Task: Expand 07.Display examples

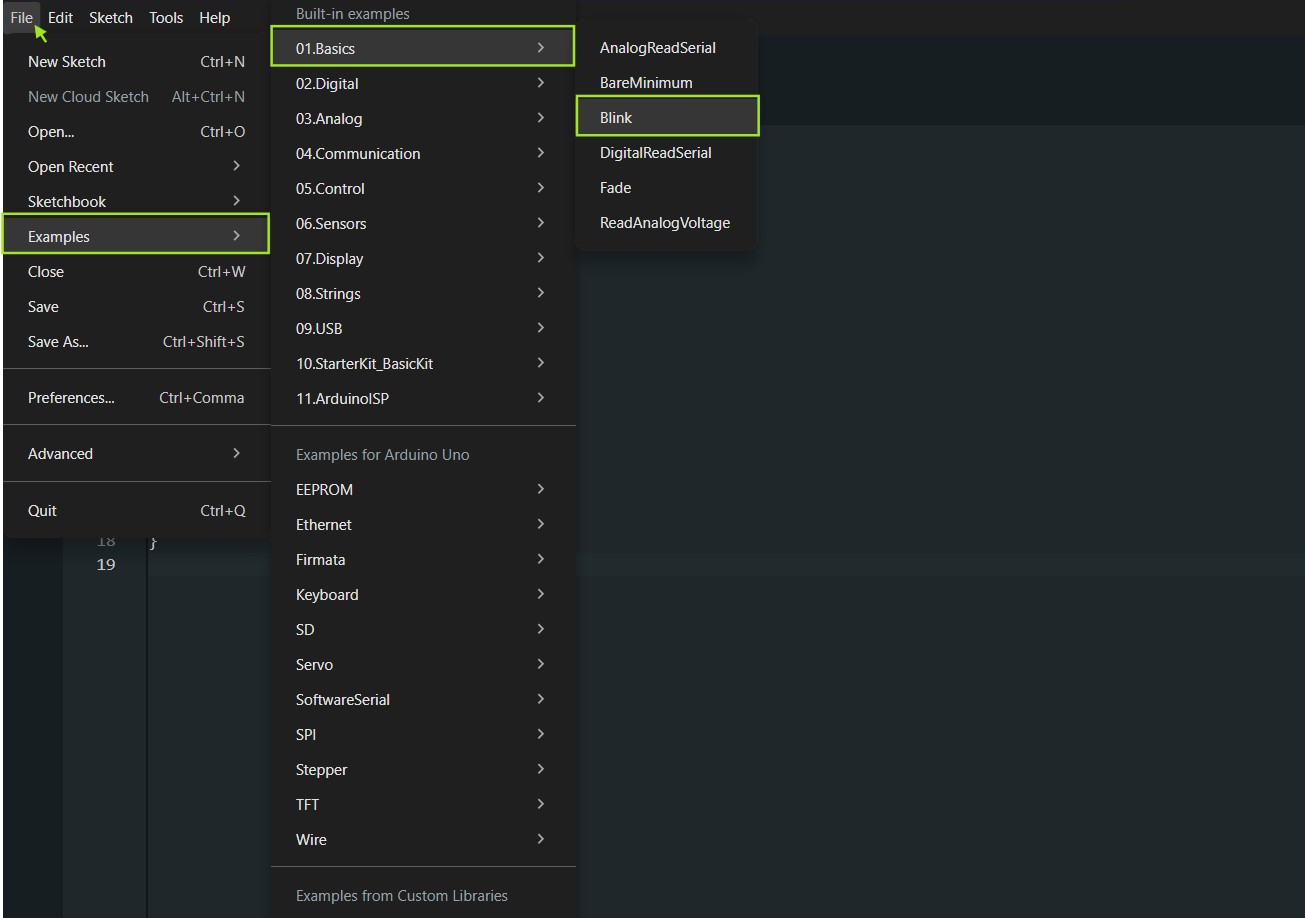Action: [423, 259]
